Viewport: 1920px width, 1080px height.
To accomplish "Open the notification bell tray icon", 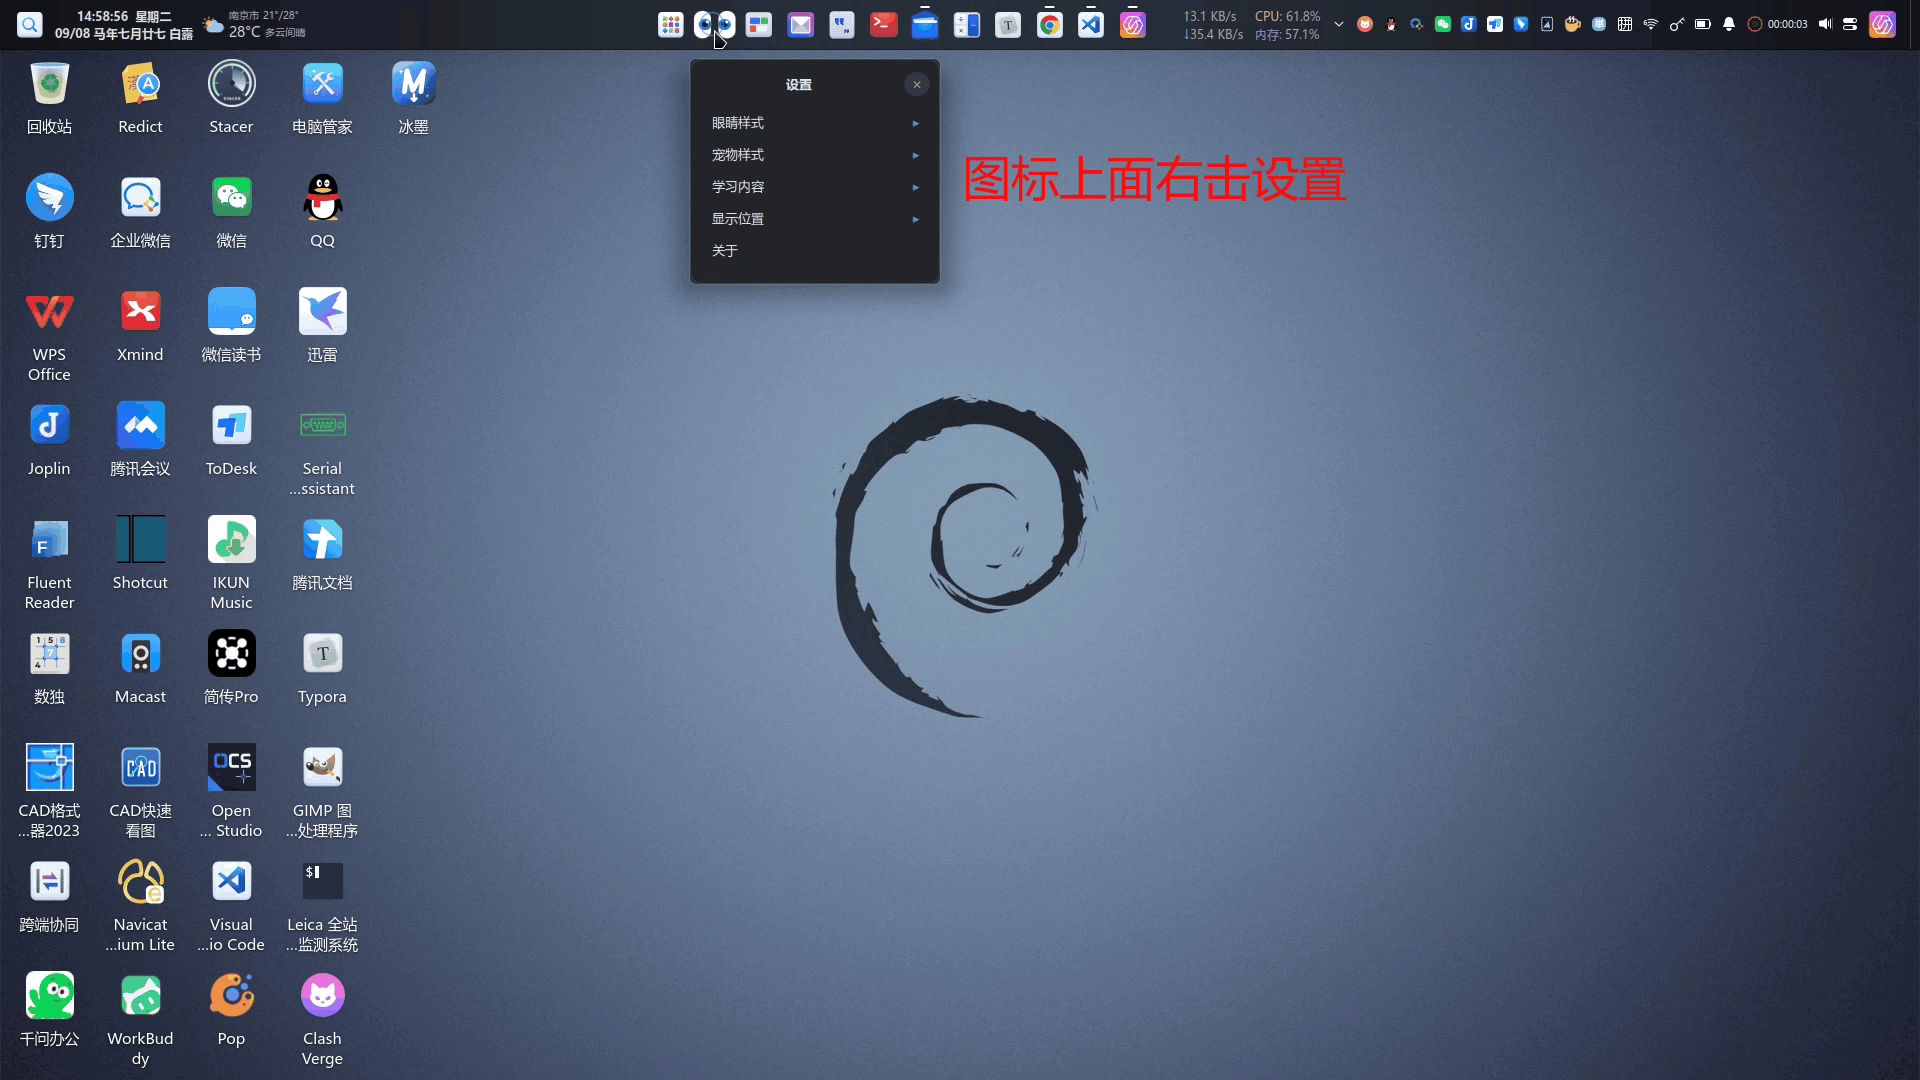I will pyautogui.click(x=1729, y=25).
